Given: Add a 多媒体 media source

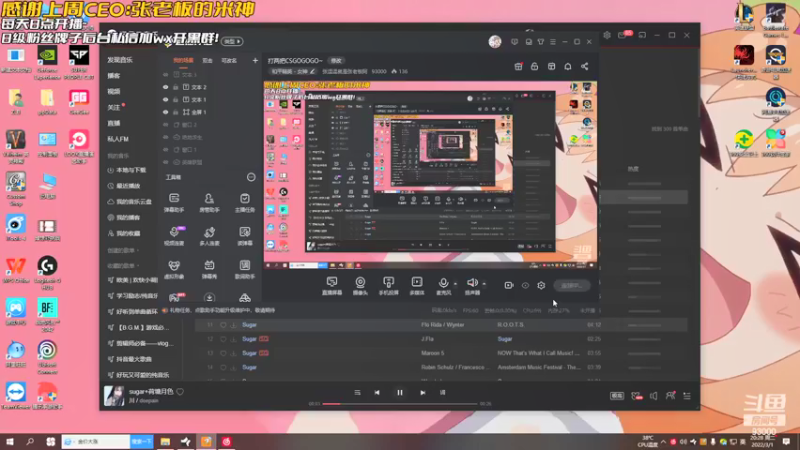Looking at the screenshot, I should 417,286.
